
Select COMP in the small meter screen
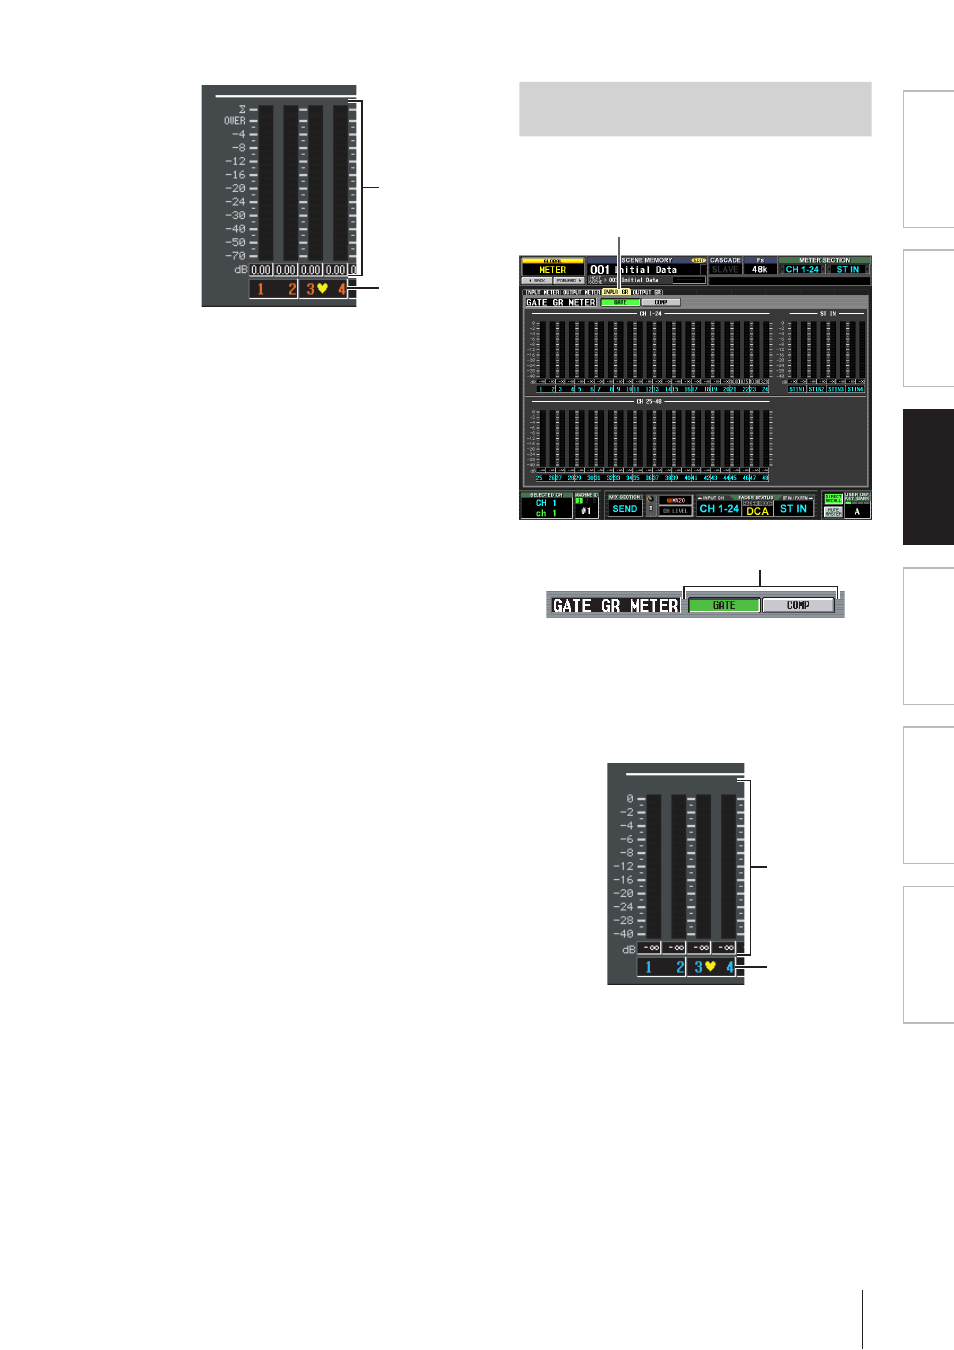661,302
